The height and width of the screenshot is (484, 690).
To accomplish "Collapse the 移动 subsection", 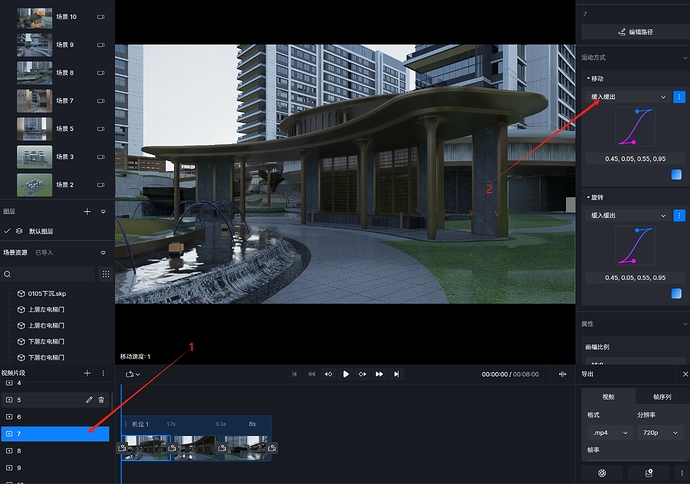I will click(595, 79).
